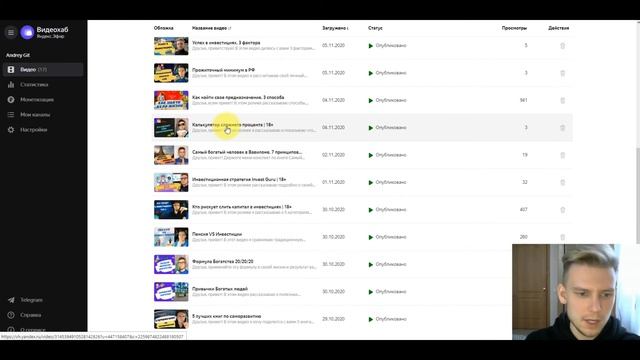Screen dimensions: 640x360
Task: Click green play icon for 'Пенсия VS Инвестиции'
Action: (371, 237)
